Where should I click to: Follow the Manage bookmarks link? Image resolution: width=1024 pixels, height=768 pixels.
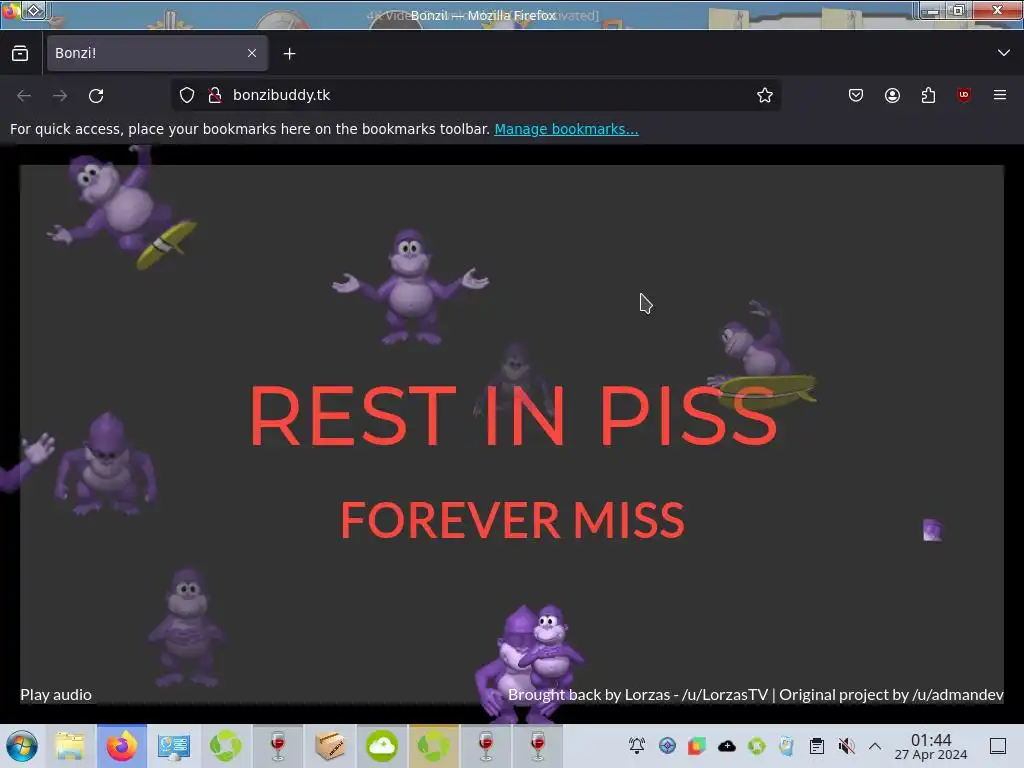(x=566, y=129)
